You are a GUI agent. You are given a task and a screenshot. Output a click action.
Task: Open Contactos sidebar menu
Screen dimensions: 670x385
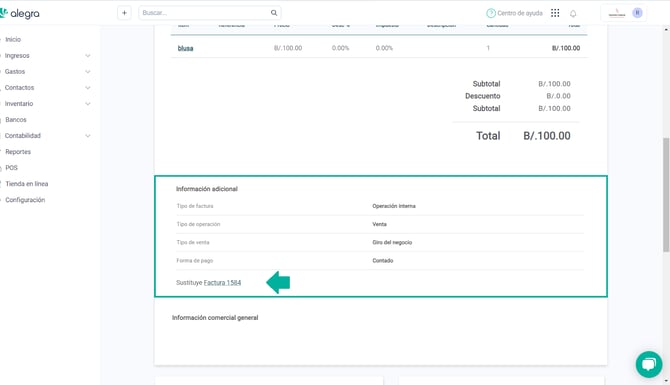coord(19,88)
